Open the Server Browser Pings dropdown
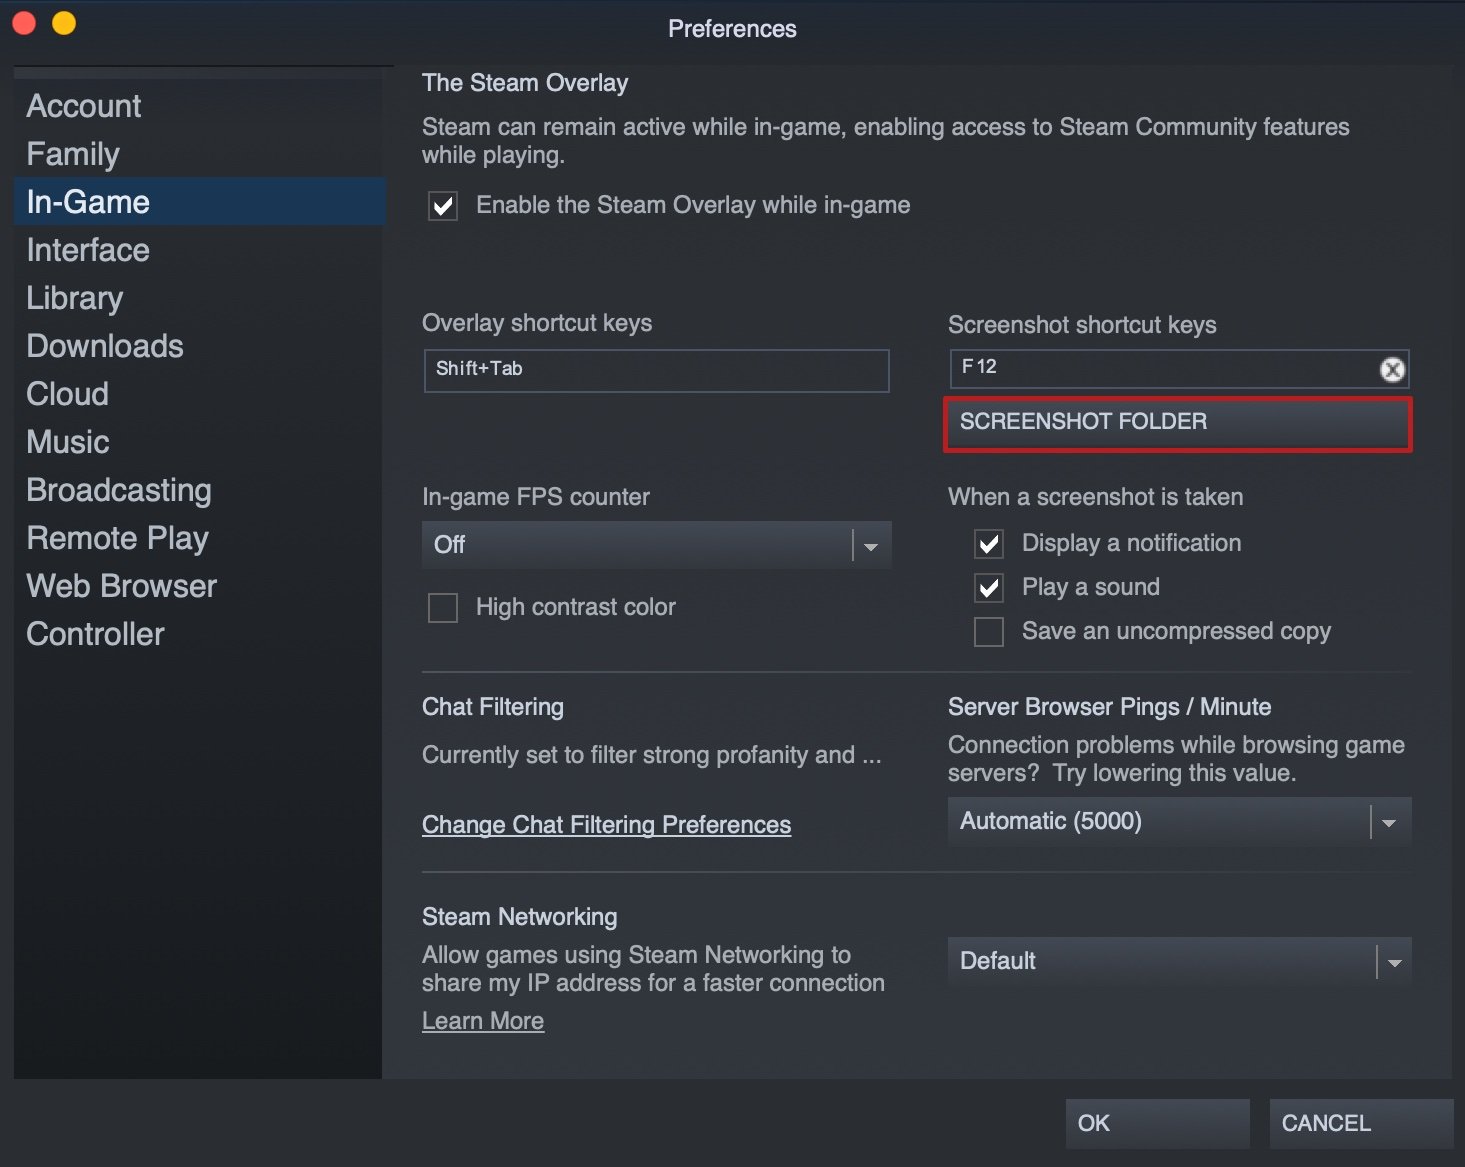The width and height of the screenshot is (1465, 1167). (1387, 821)
